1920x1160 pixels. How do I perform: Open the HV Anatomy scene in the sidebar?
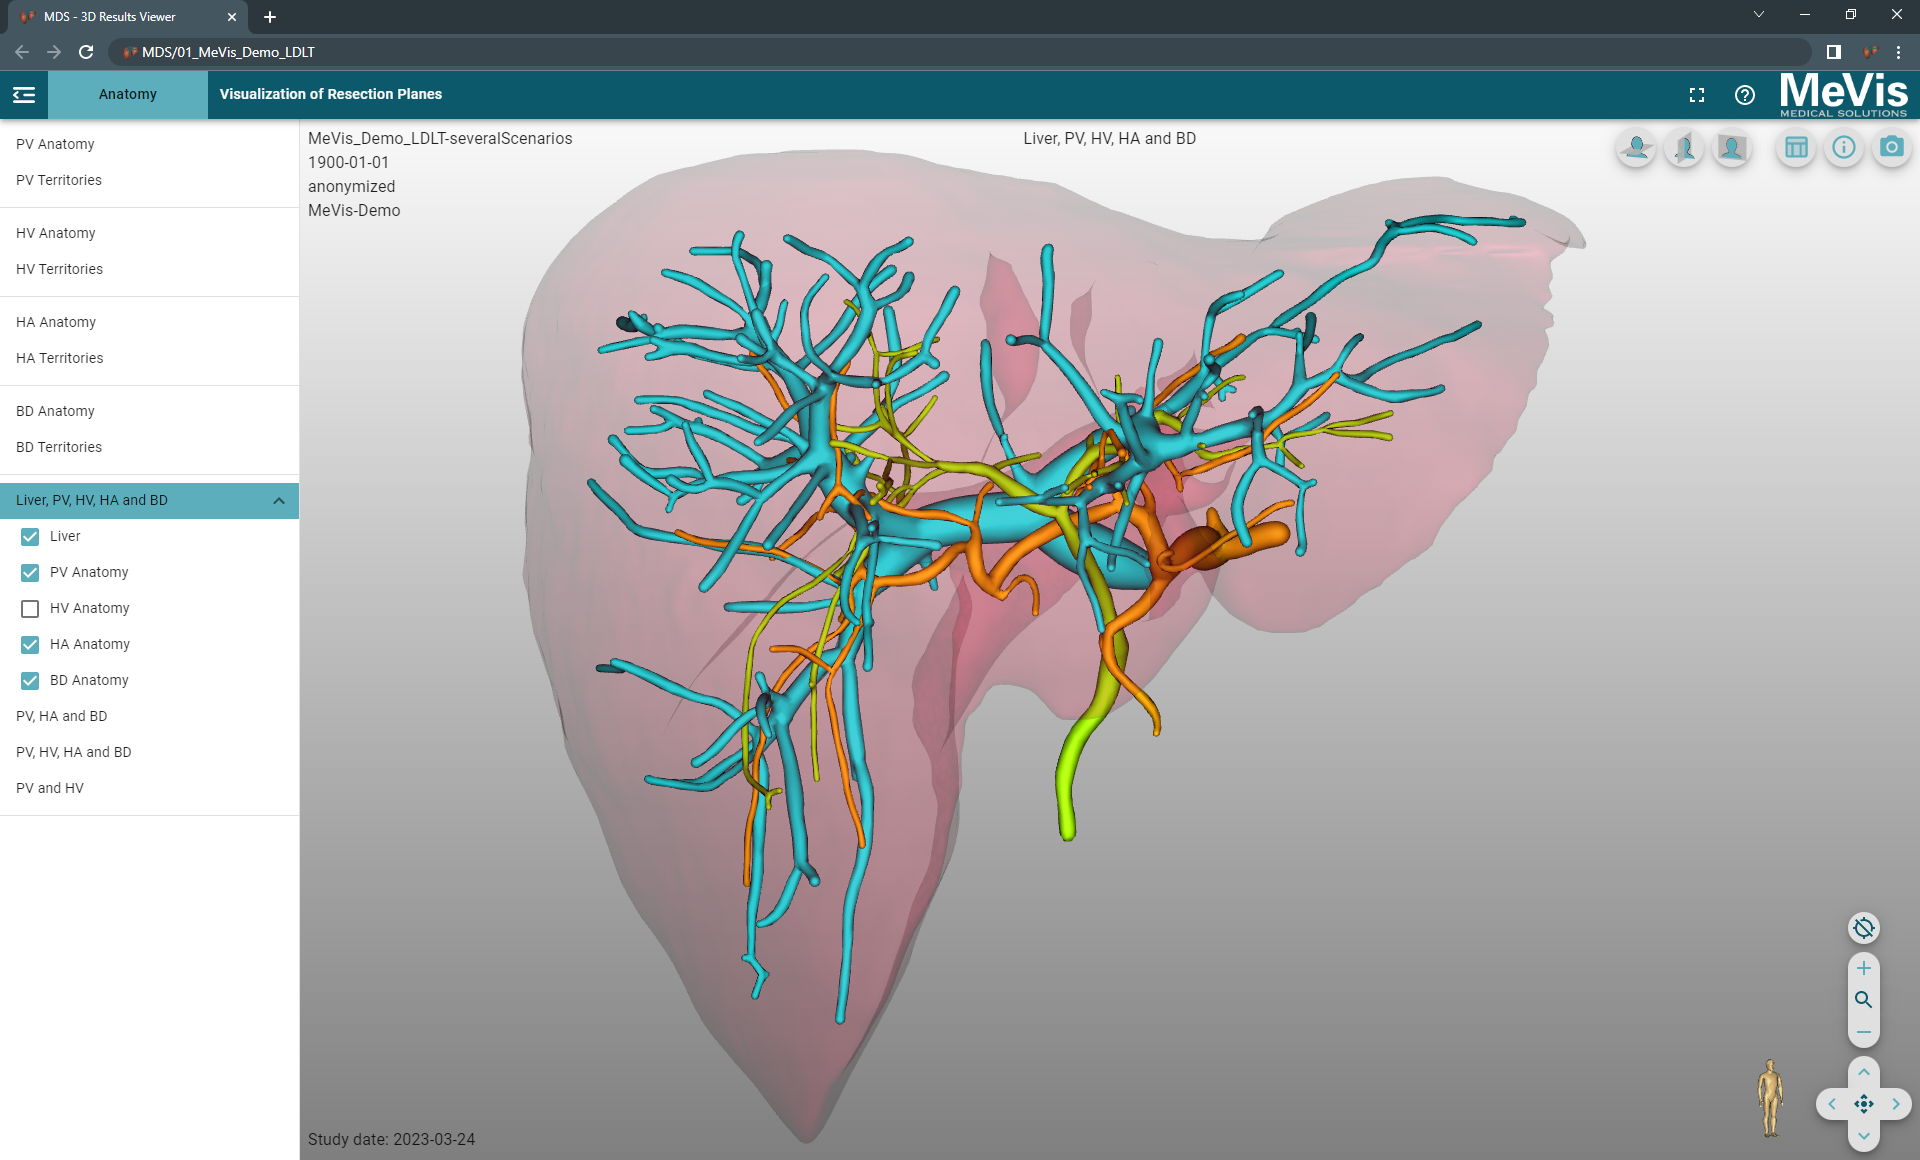click(x=150, y=233)
